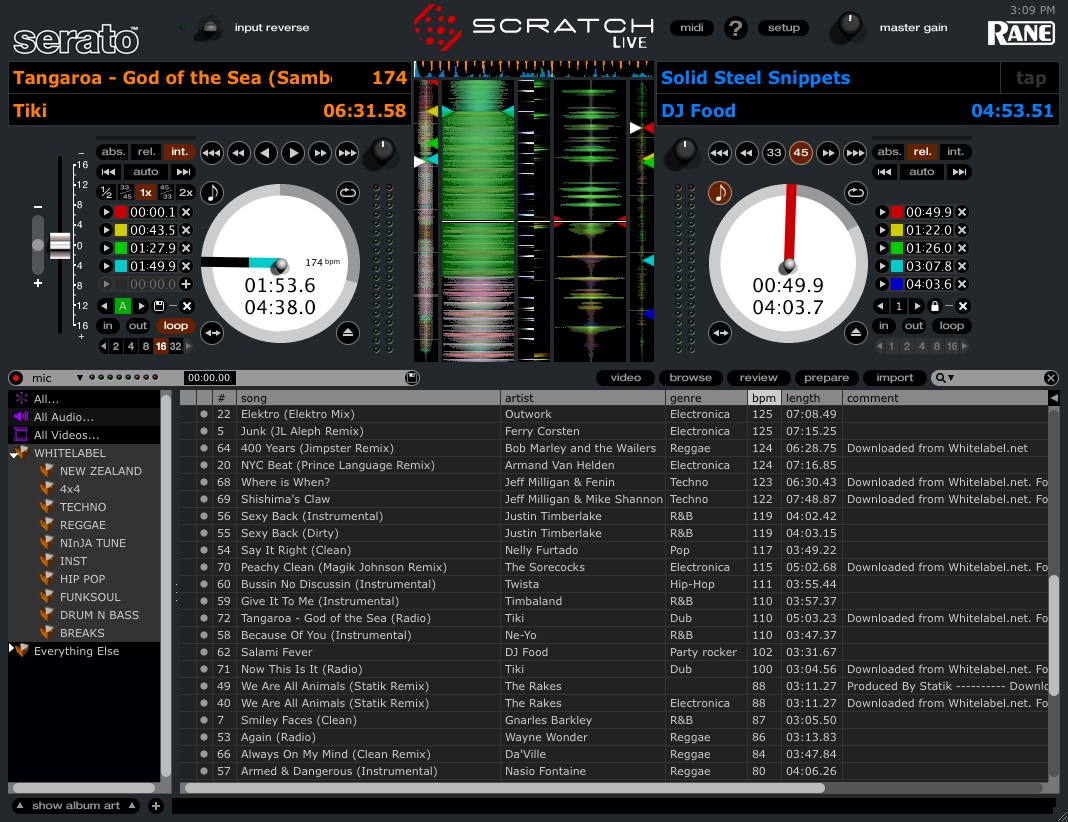The height and width of the screenshot is (822, 1068).
Task: Delete left deck cue 01:27.9
Action: click(186, 248)
